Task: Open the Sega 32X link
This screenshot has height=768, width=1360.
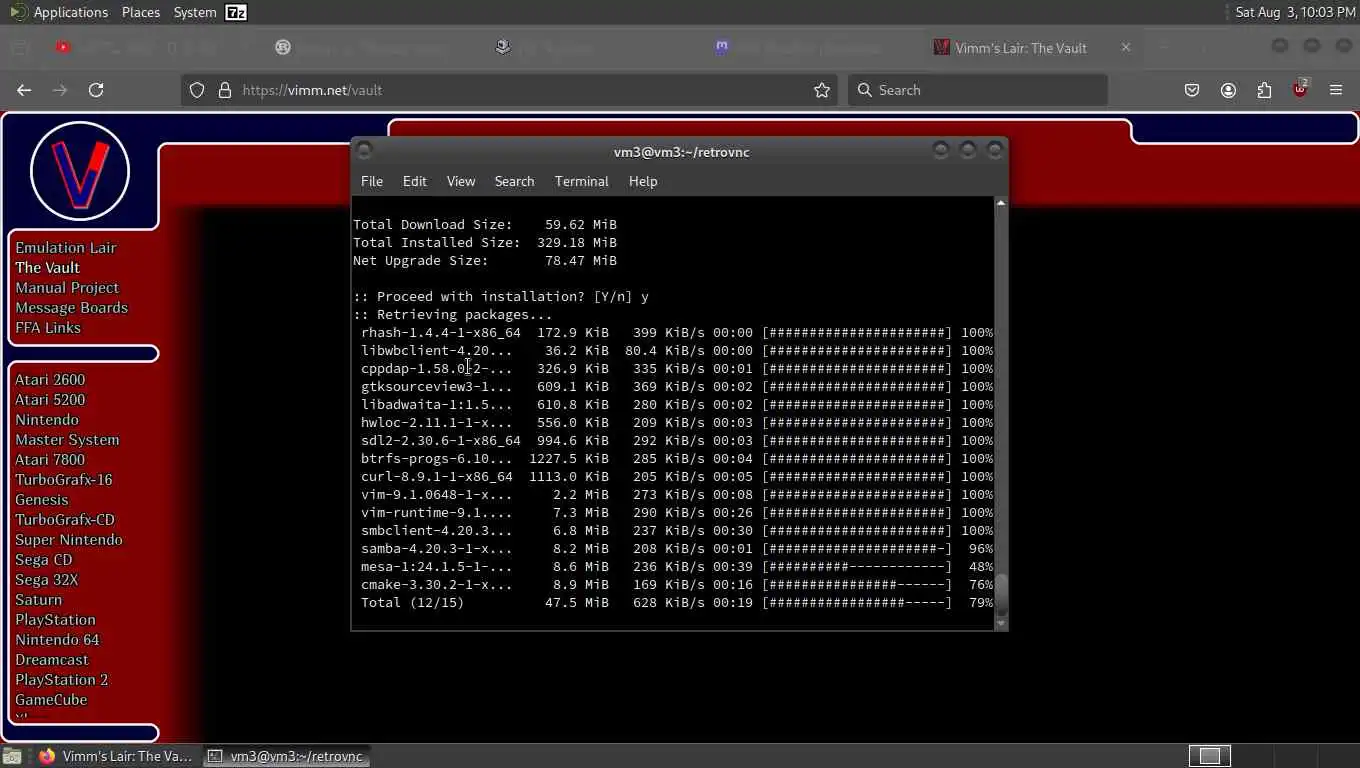Action: 46,579
